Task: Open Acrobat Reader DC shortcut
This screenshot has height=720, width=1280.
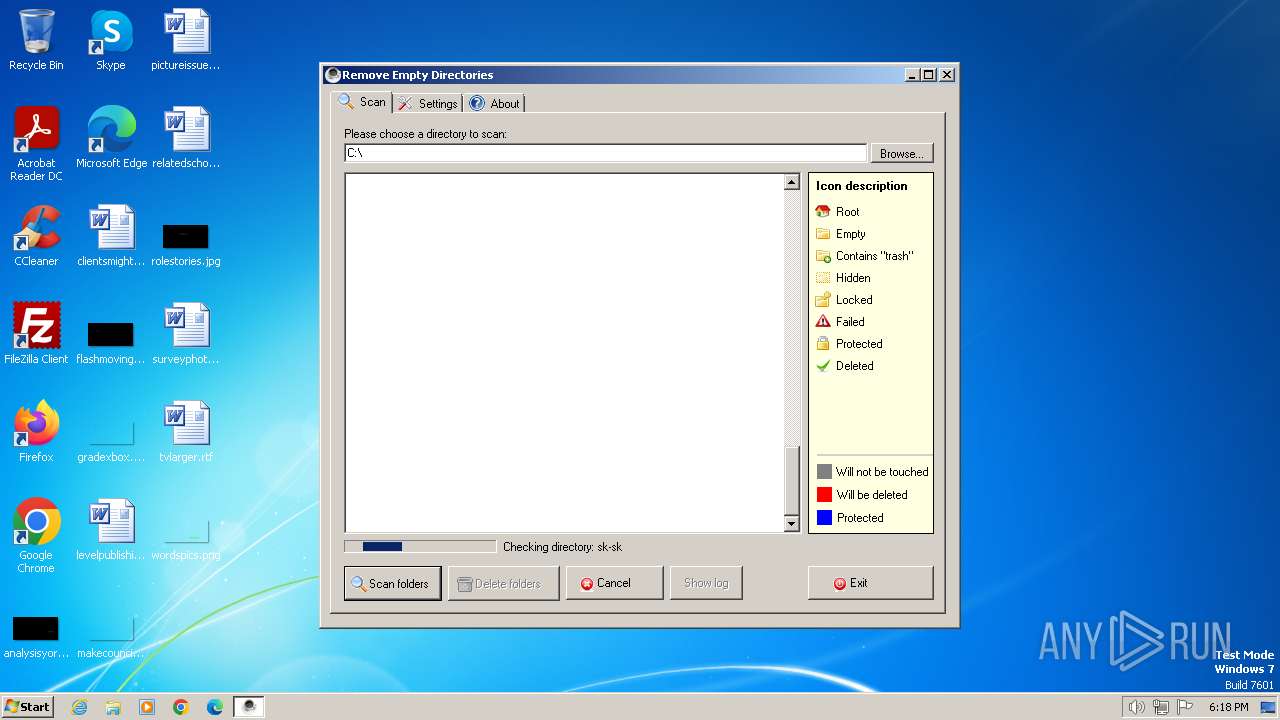Action: coord(36,143)
